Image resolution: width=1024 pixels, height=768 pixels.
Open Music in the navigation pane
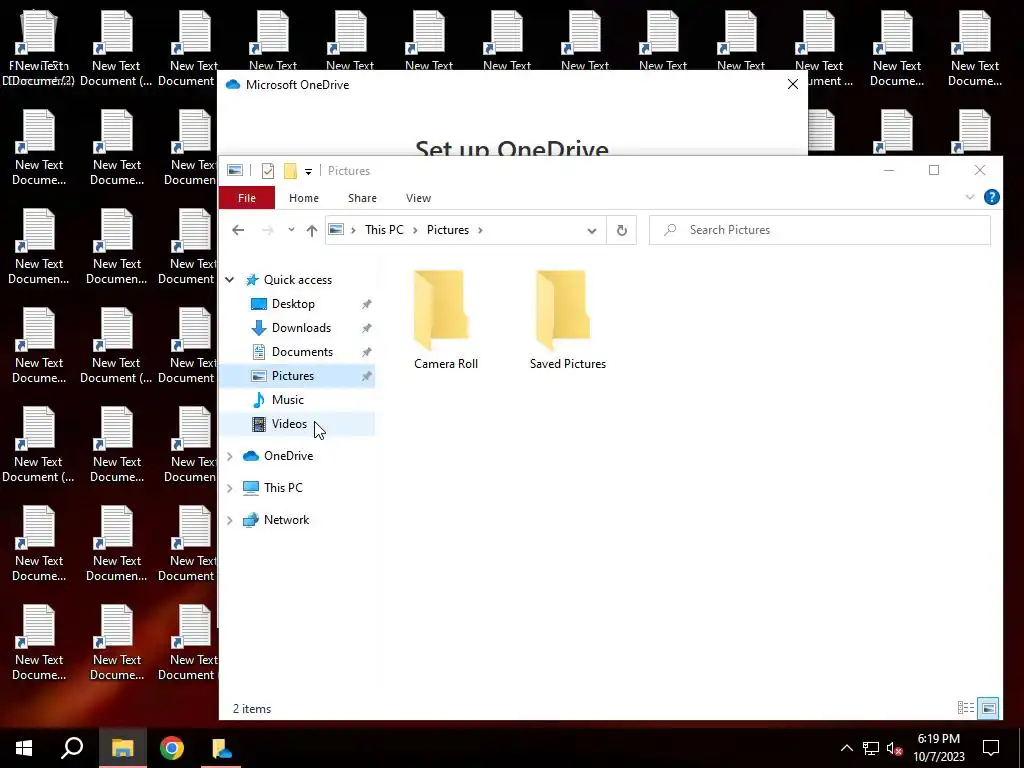click(287, 400)
